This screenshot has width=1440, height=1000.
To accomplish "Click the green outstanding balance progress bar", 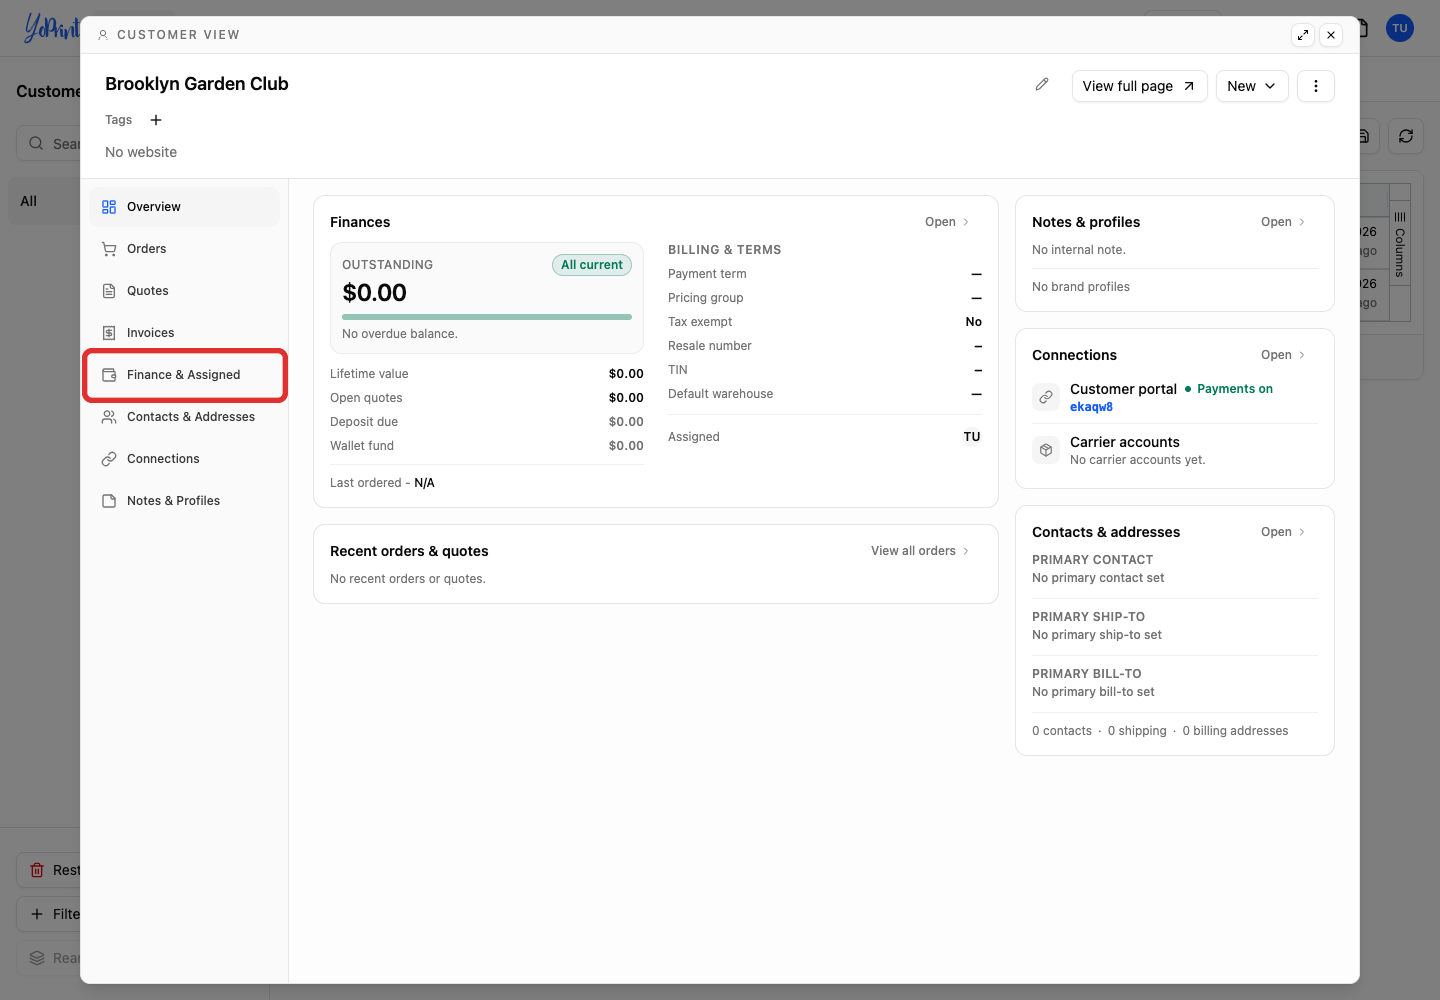I will (x=487, y=317).
